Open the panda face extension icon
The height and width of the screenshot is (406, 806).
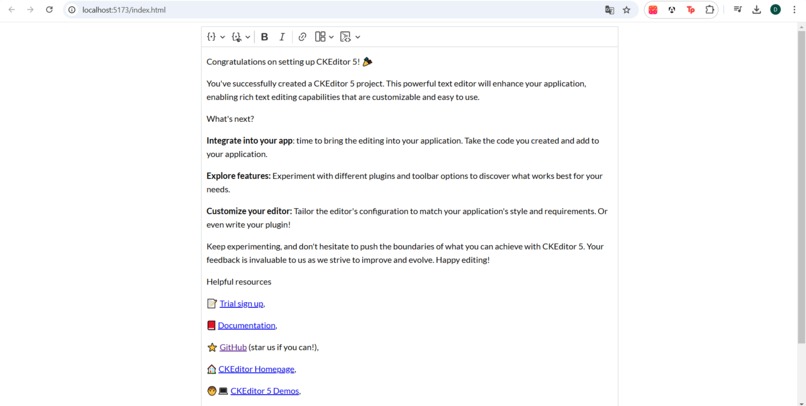coord(672,10)
